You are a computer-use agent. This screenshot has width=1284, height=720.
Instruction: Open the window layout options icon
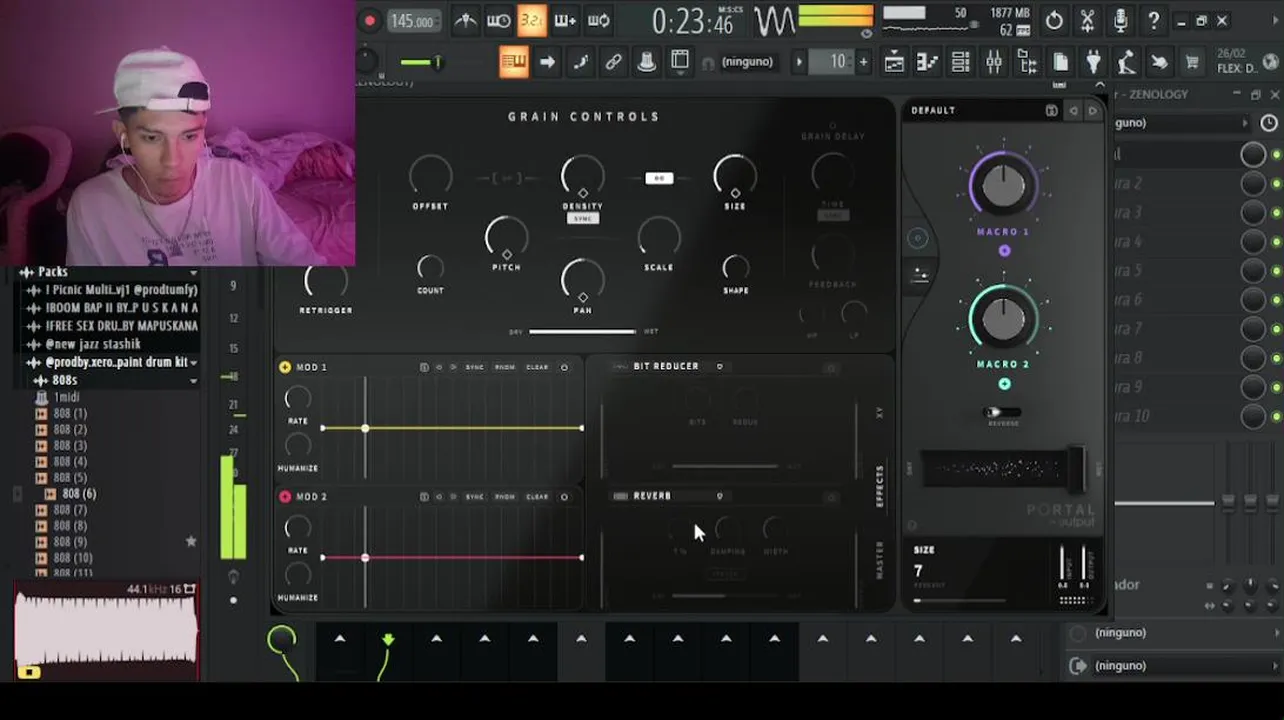tap(680, 62)
